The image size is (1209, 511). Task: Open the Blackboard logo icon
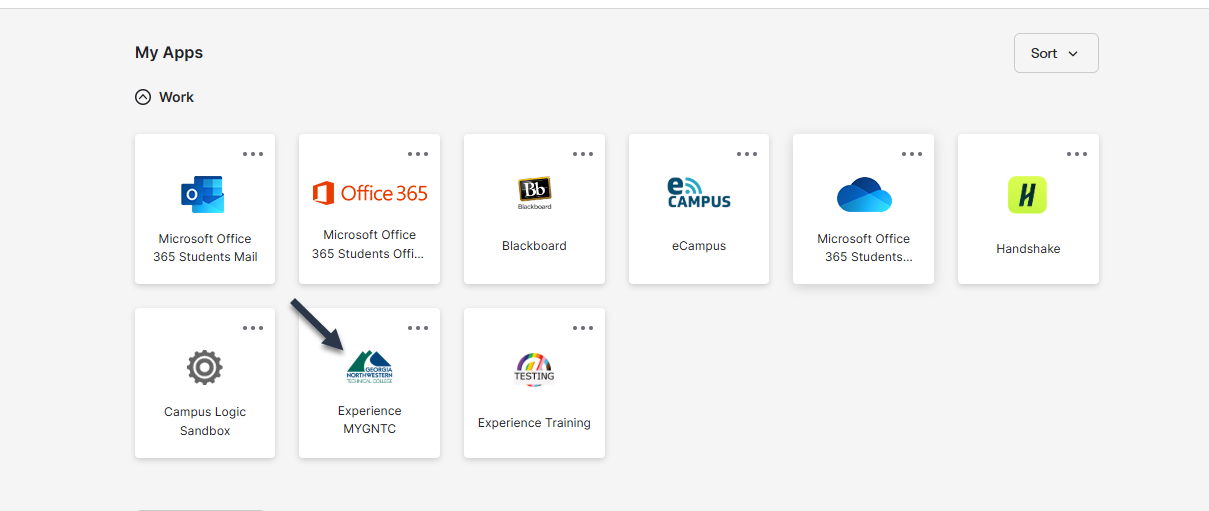(x=534, y=193)
